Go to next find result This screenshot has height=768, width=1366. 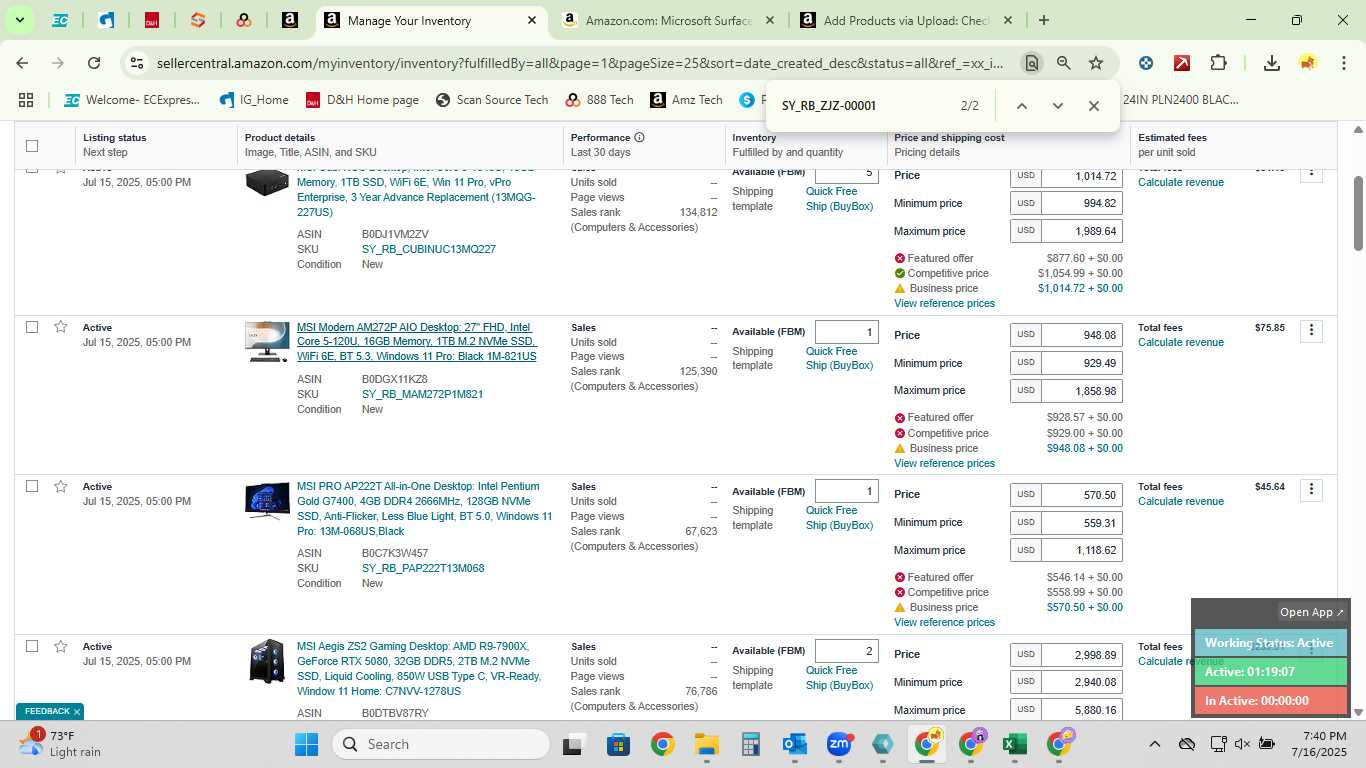pyautogui.click(x=1058, y=106)
